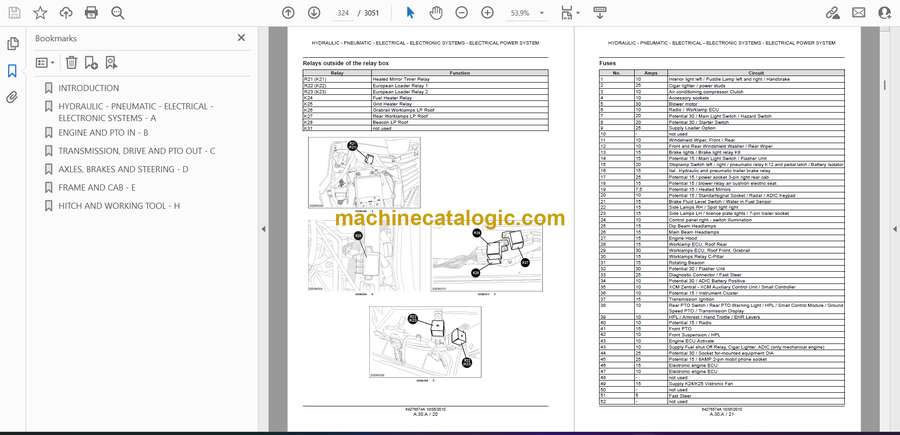Open the HITCH AND WORKING TOOL - H bookmark
The image size is (900, 435).
click(119, 205)
